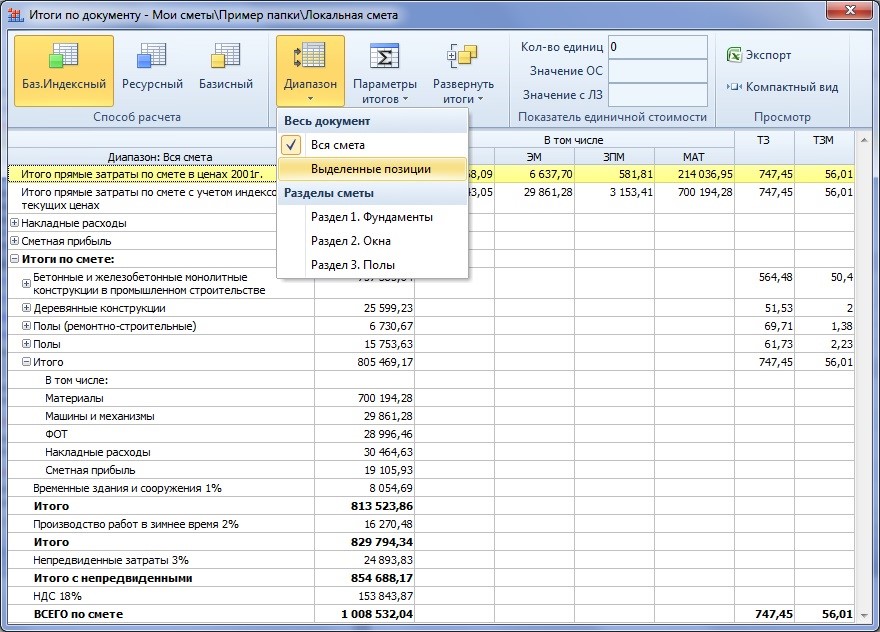
Task: Choose Раздел 2. Окна
Action: (x=373, y=241)
